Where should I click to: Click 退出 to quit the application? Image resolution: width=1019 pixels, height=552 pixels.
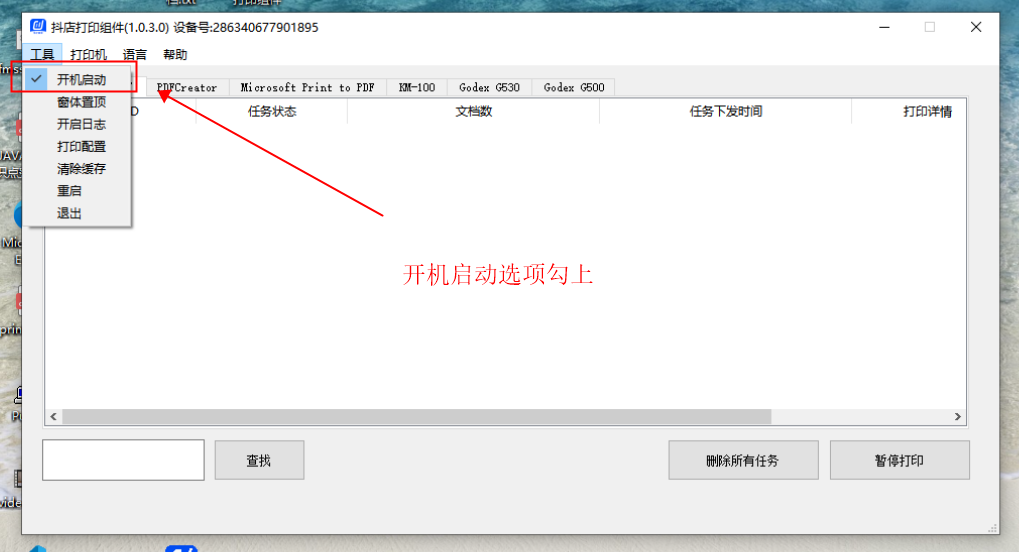pos(69,213)
